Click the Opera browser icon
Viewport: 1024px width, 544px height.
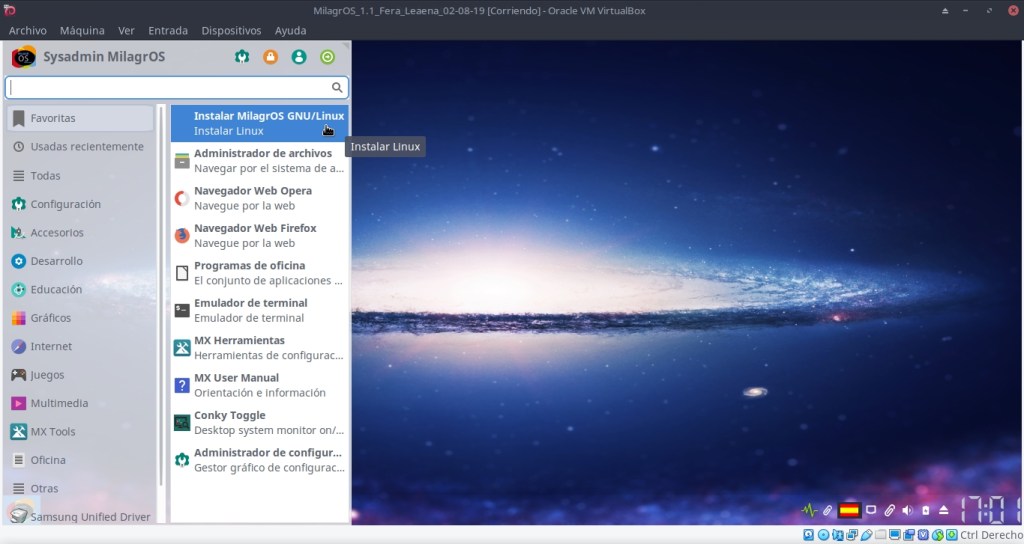tap(182, 198)
